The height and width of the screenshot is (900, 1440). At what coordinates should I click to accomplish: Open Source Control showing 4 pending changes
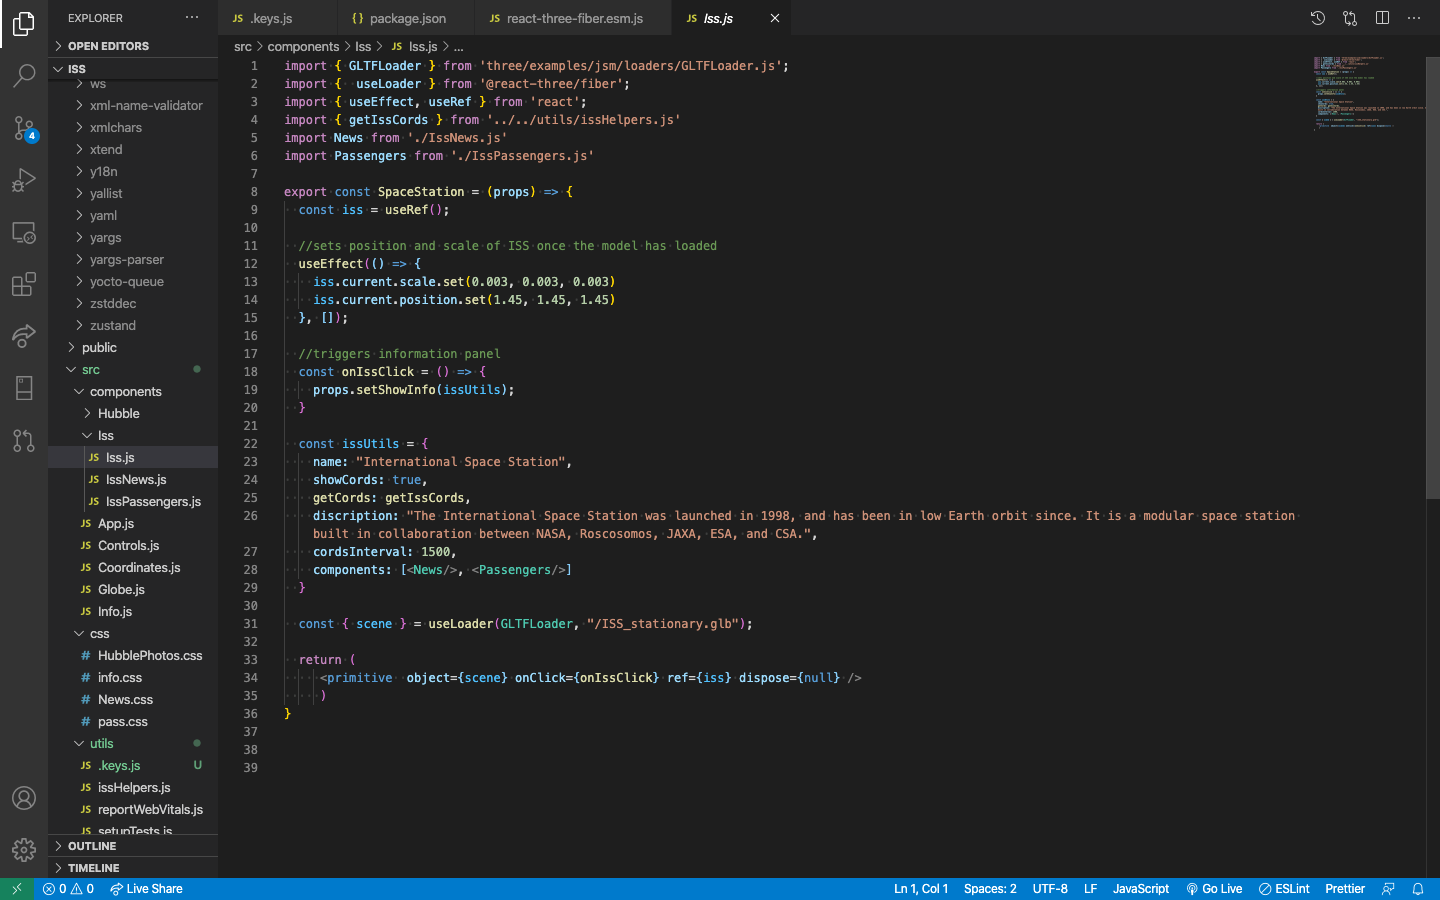pos(24,128)
